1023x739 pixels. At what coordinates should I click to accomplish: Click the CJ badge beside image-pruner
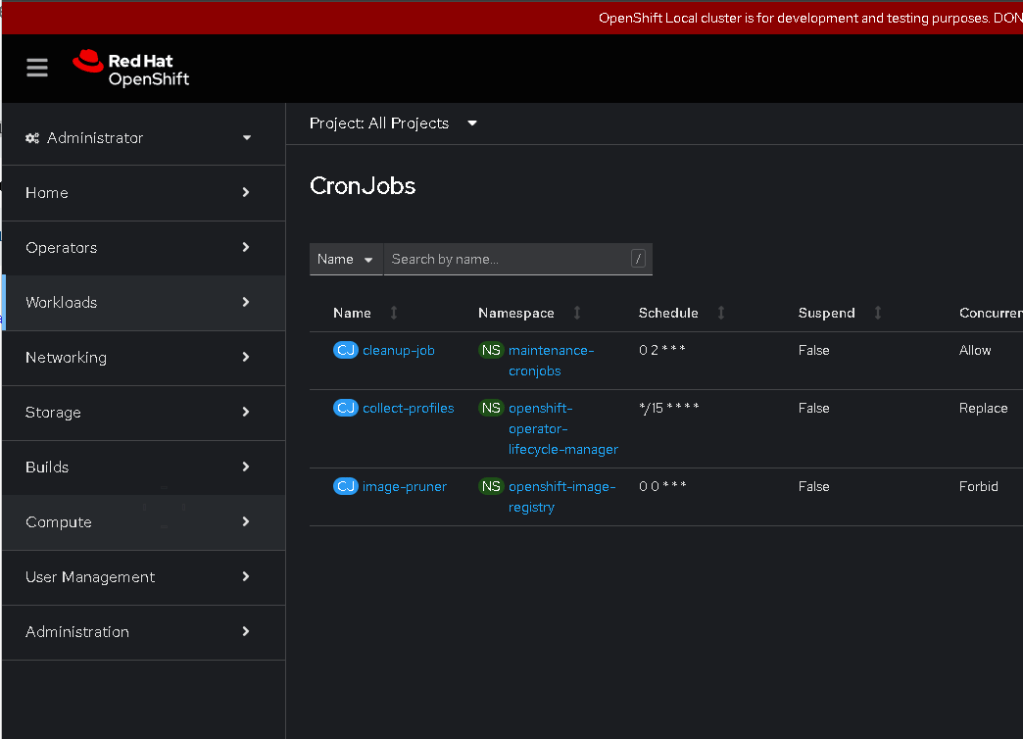coord(346,487)
